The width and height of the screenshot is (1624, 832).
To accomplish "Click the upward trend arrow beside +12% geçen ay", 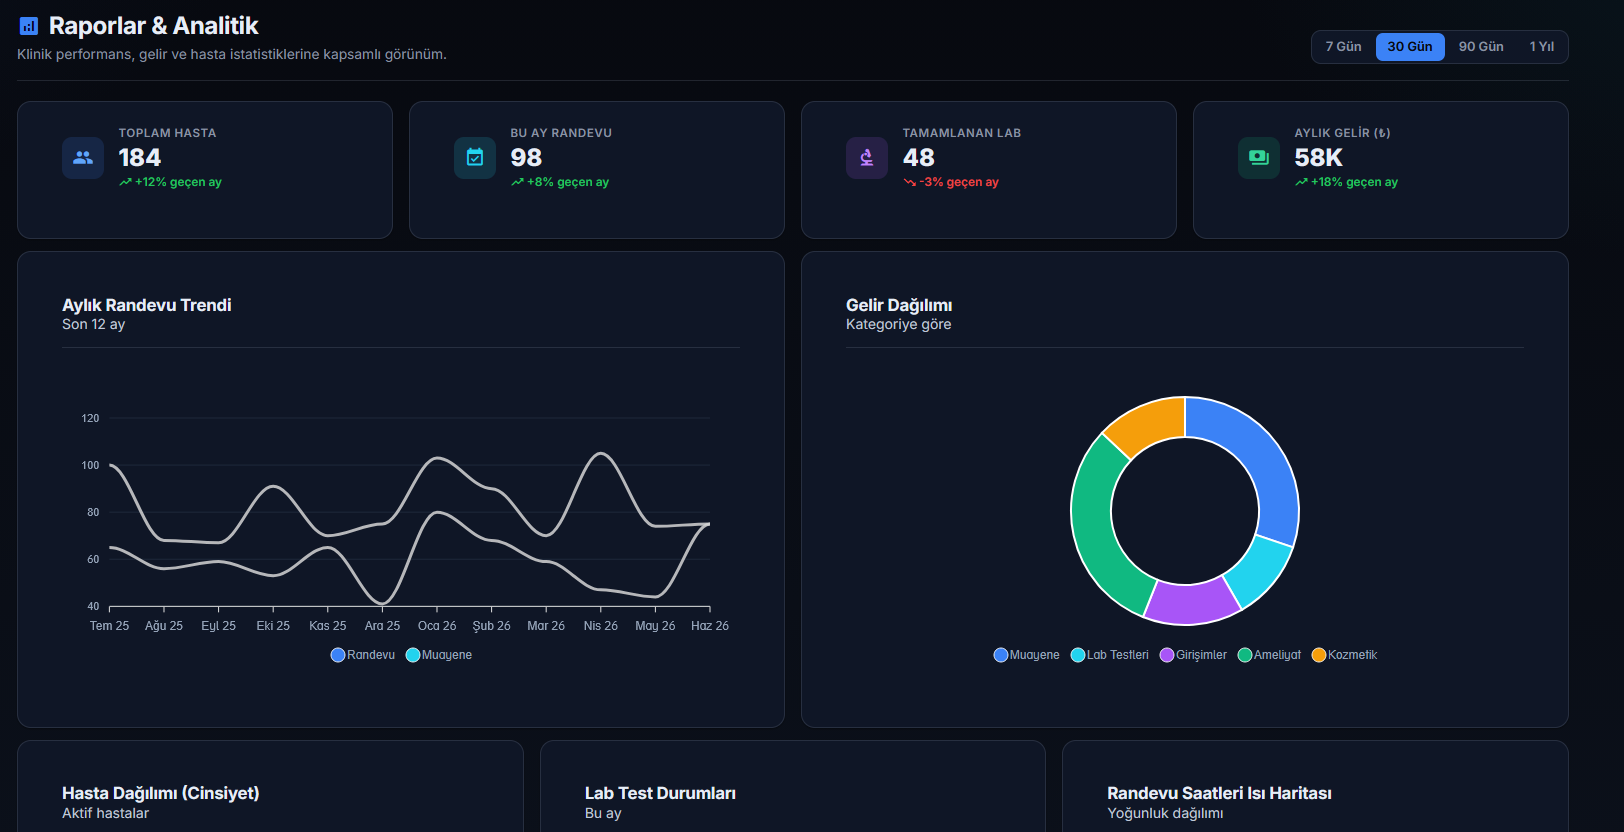I will pyautogui.click(x=125, y=182).
